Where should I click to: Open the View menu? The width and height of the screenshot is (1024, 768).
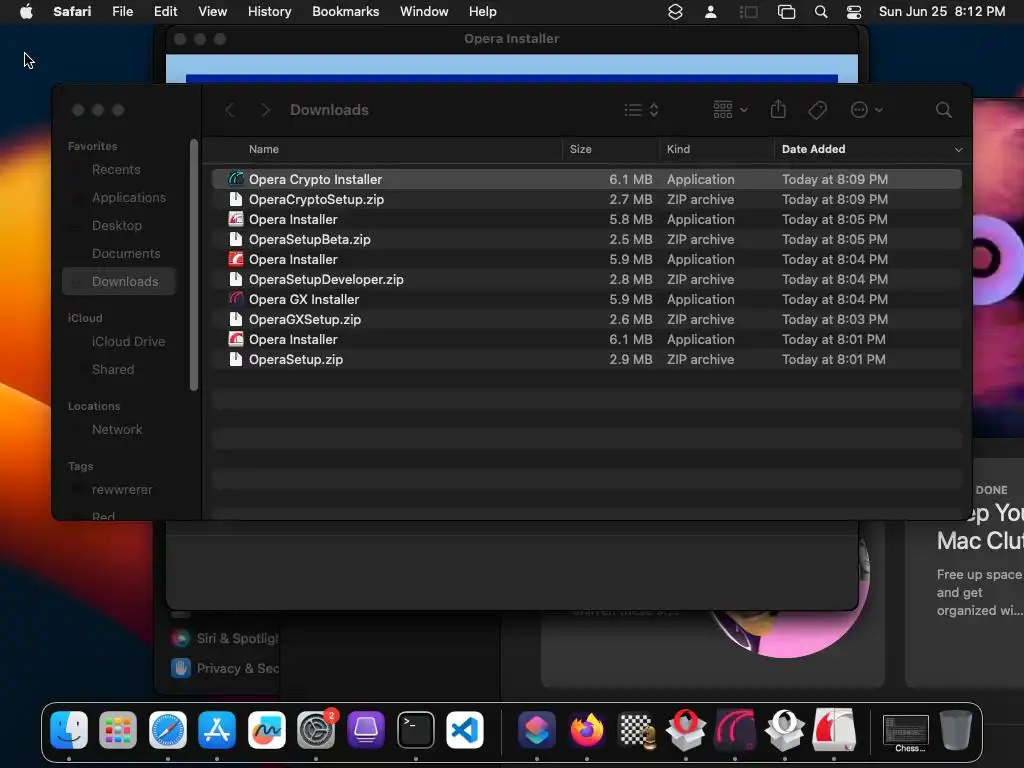212,12
